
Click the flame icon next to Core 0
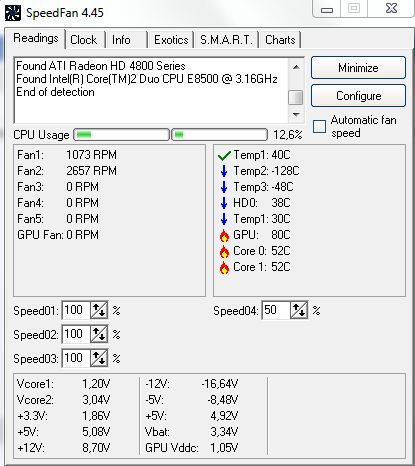224,251
